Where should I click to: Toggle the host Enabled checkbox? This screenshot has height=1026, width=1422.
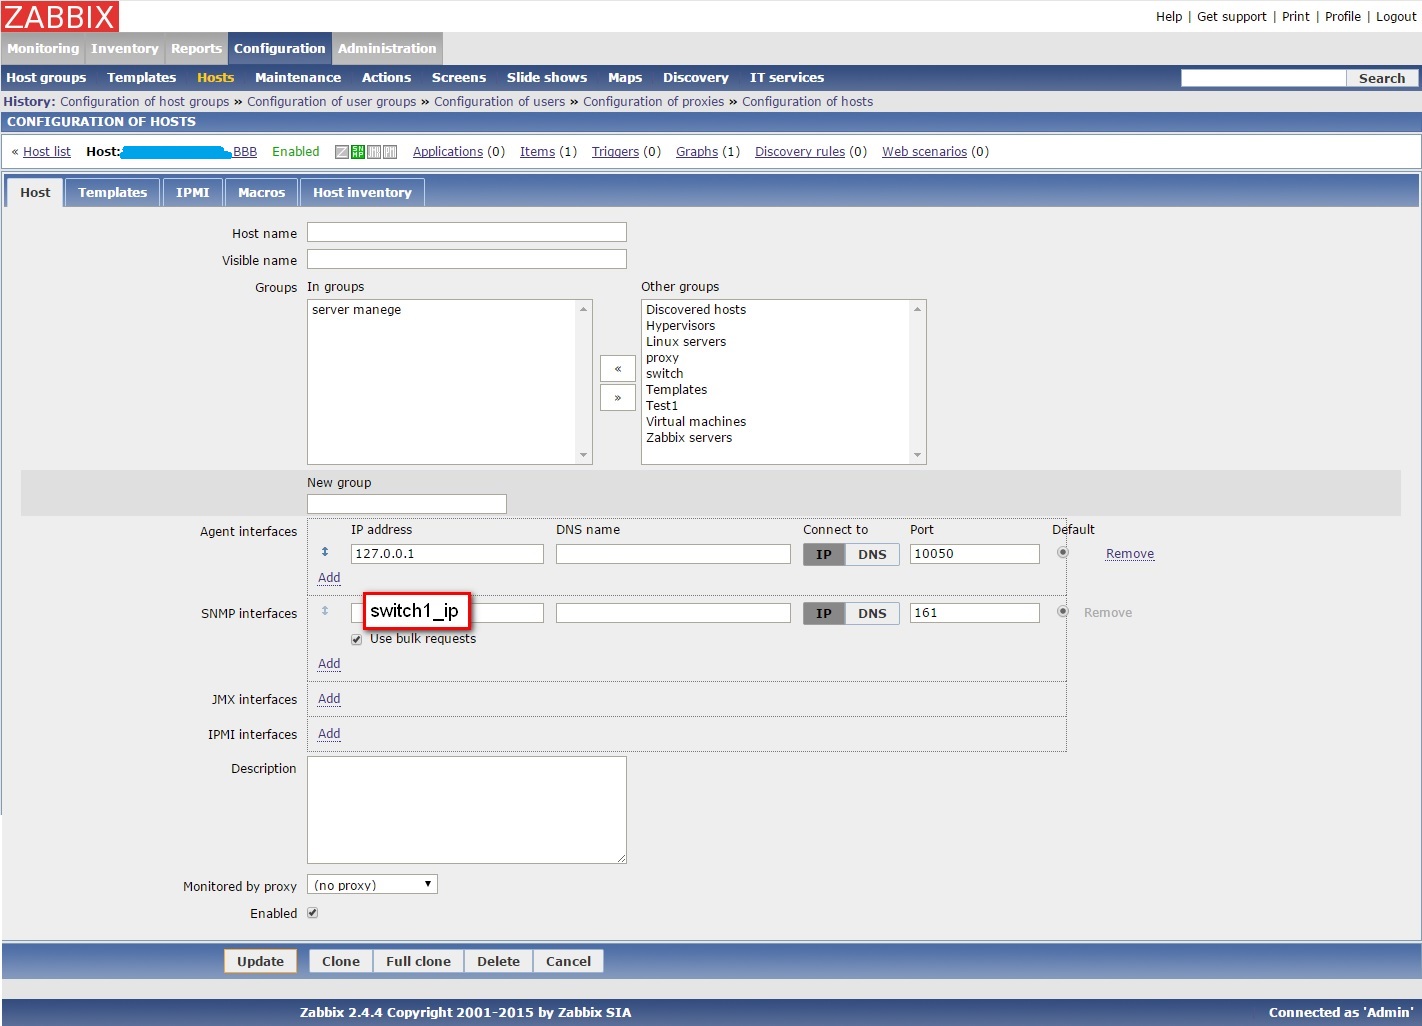(x=312, y=913)
